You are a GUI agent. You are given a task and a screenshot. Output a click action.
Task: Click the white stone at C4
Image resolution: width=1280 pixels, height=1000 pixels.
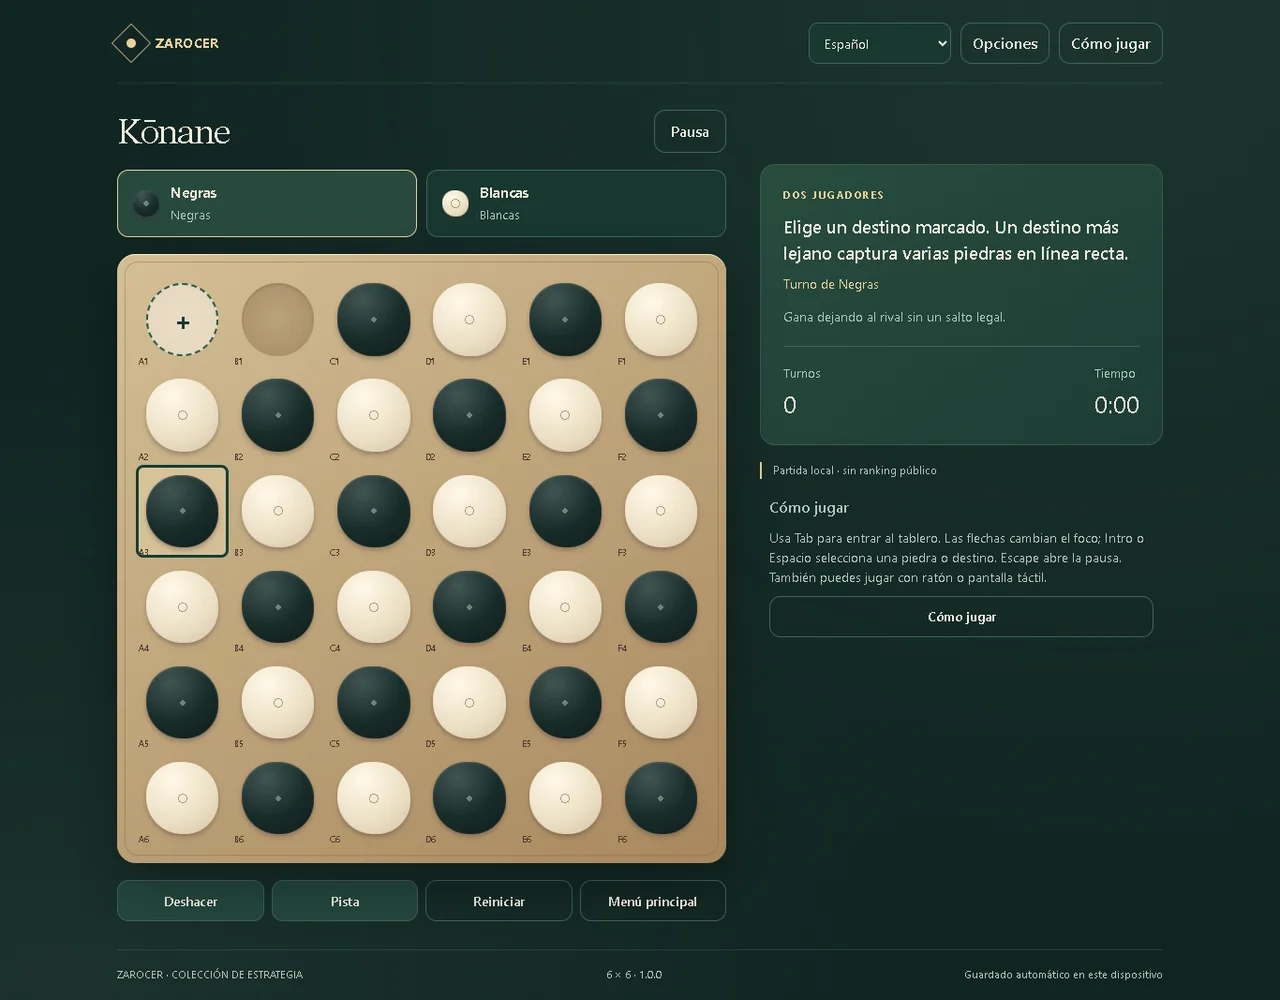point(374,607)
